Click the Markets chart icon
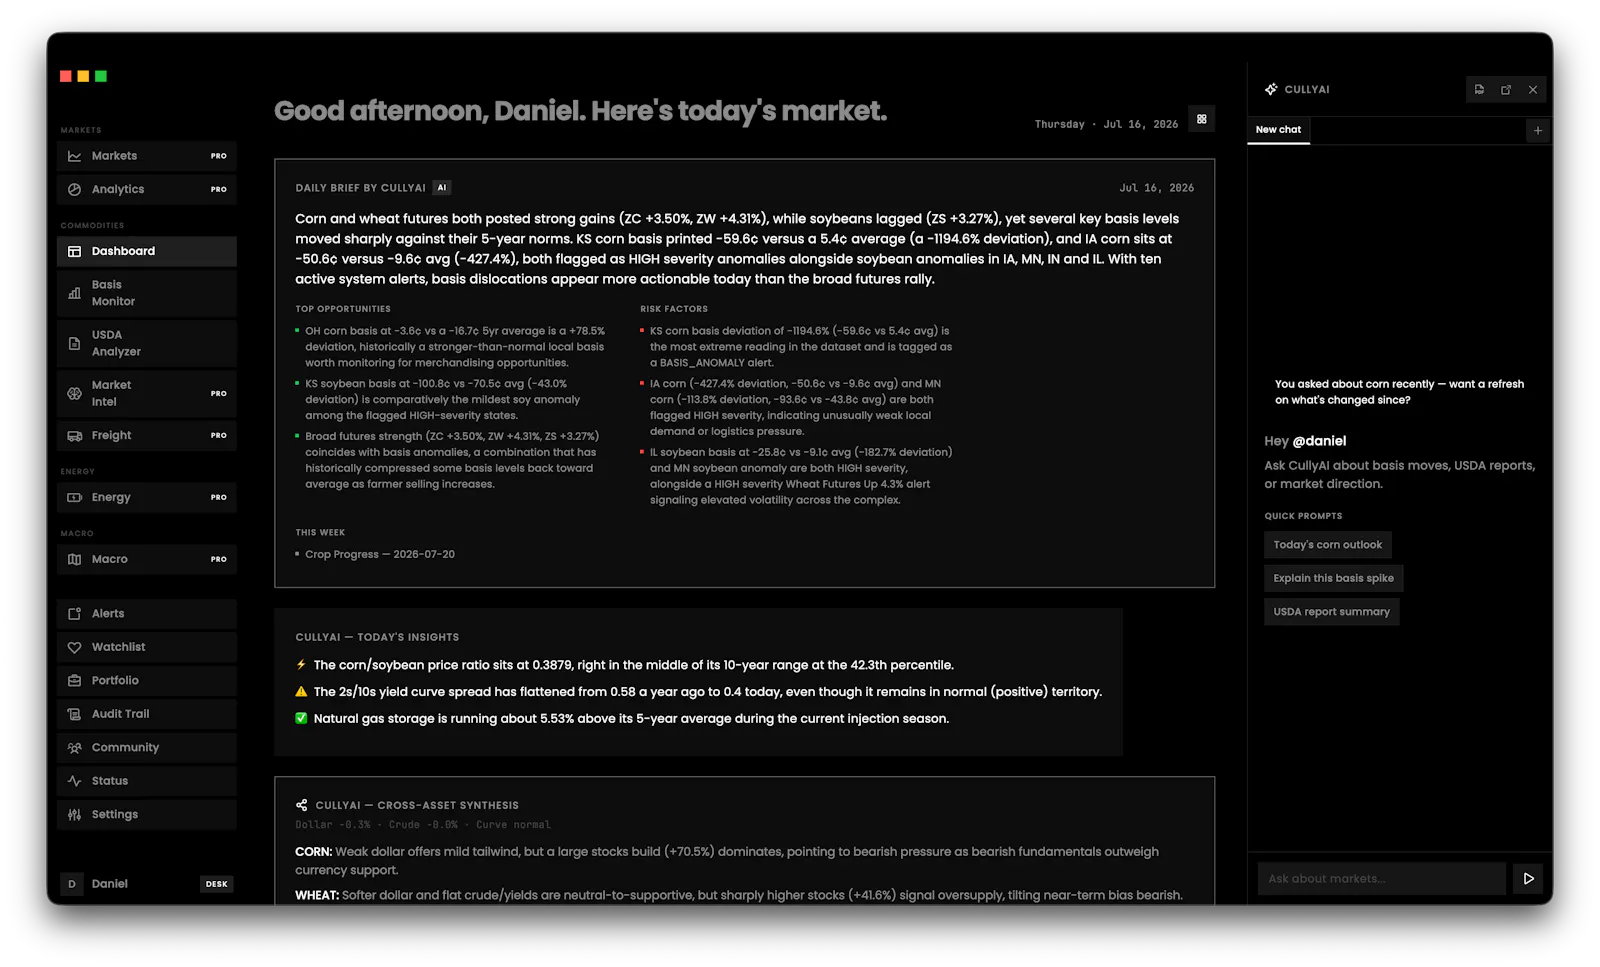Viewport: 1600px width, 967px height. 74,156
